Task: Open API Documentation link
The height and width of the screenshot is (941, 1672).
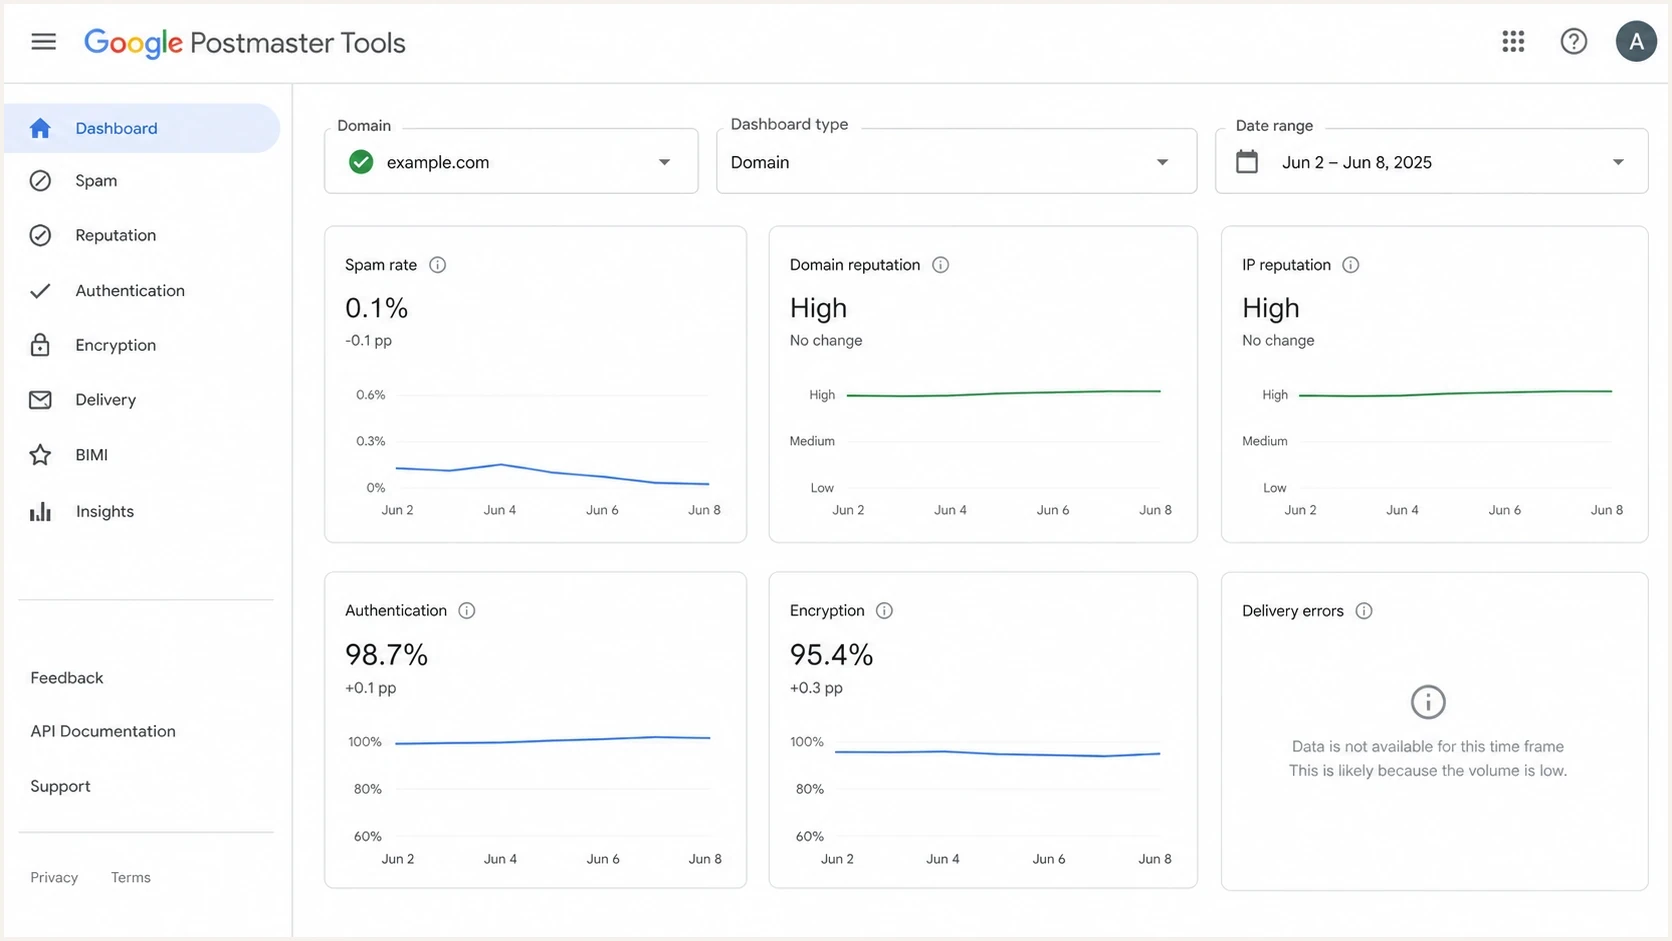Action: pos(103,731)
